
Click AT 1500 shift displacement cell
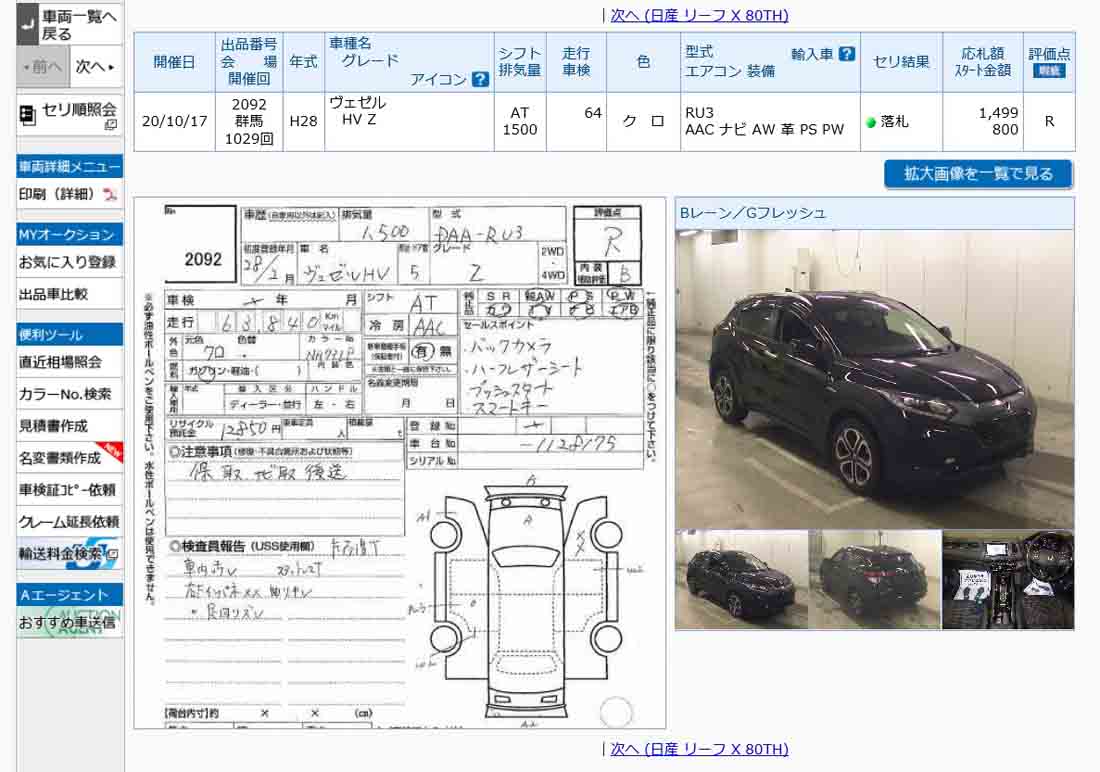[520, 121]
